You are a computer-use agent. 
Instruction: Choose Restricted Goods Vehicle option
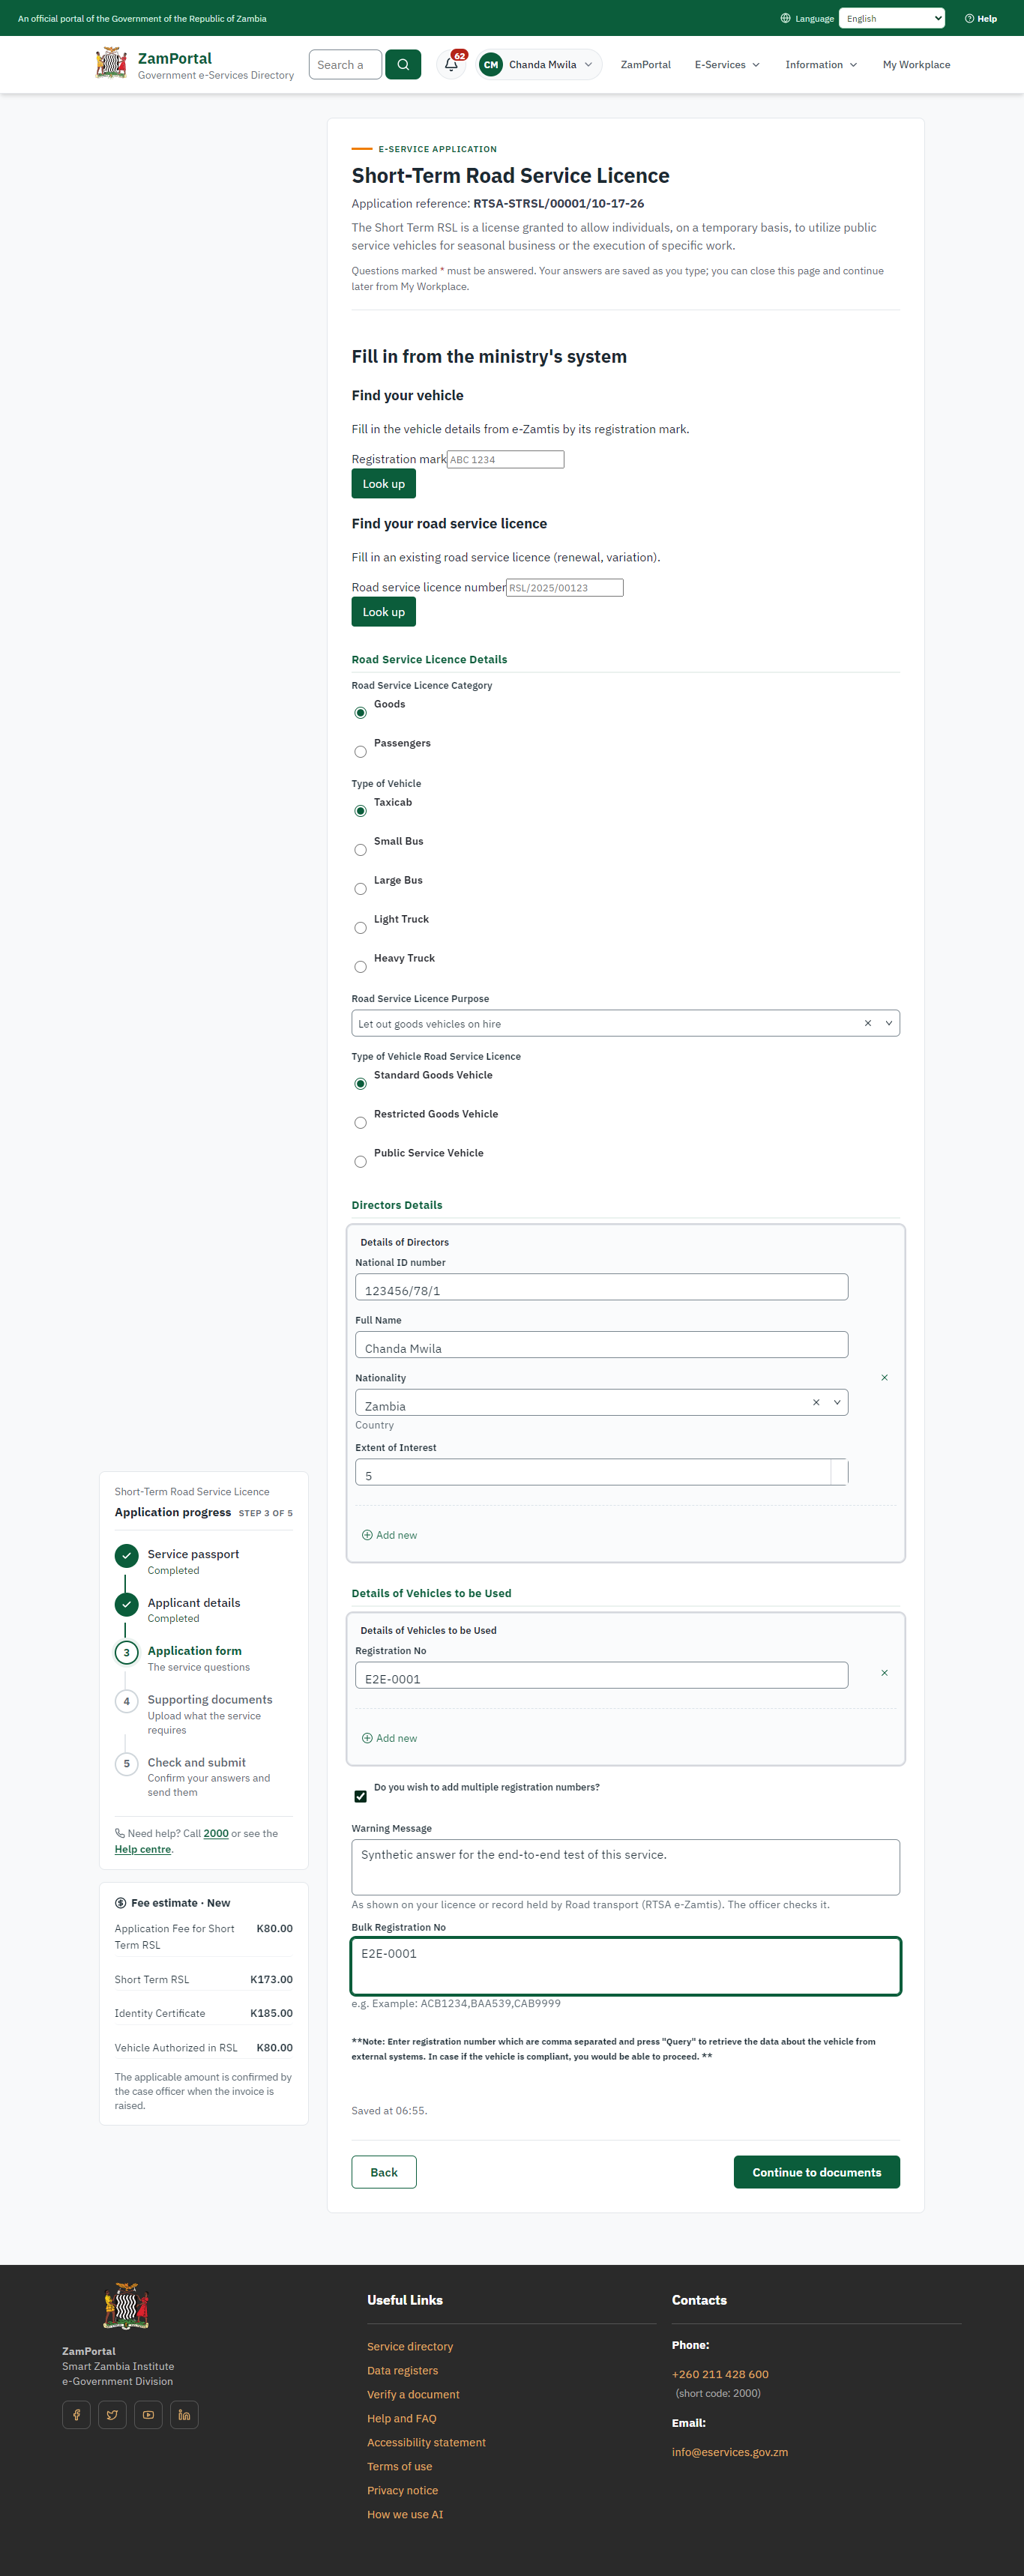pos(360,1123)
